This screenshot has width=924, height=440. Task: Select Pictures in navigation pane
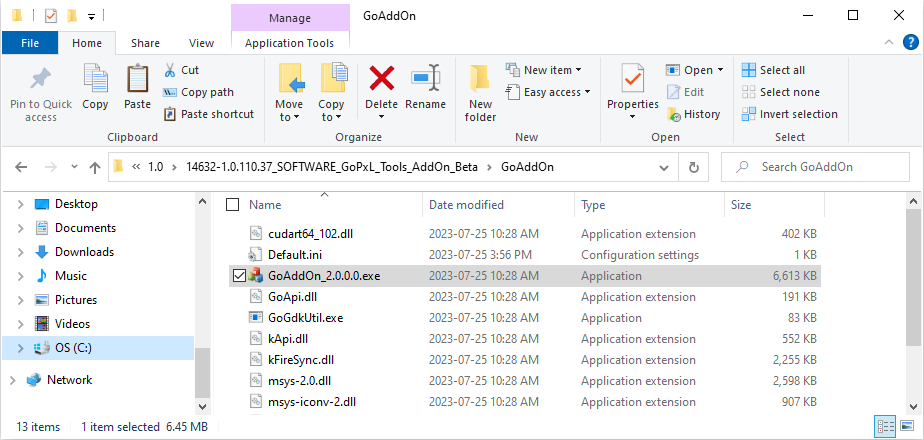click(x=75, y=300)
